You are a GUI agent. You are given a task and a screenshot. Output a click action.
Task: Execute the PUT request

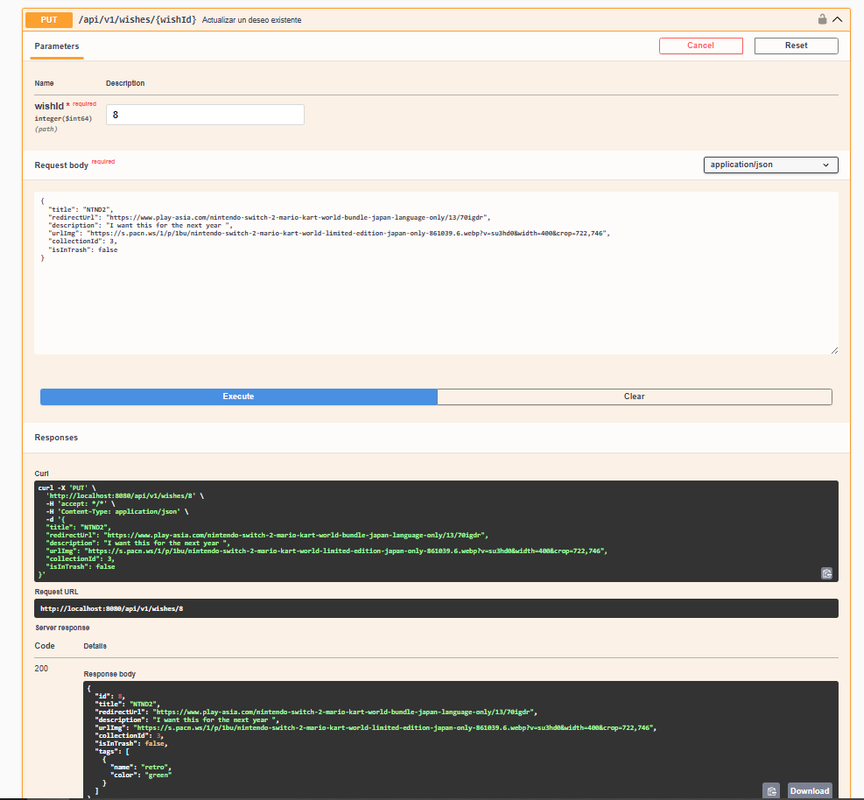tap(239, 397)
